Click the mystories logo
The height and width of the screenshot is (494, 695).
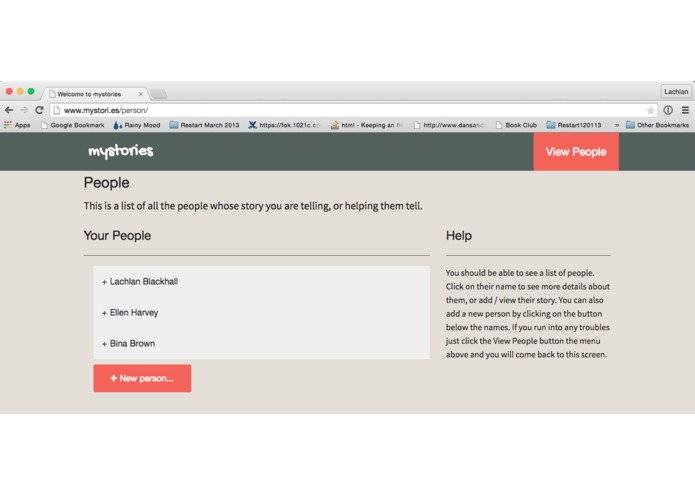pyautogui.click(x=121, y=151)
